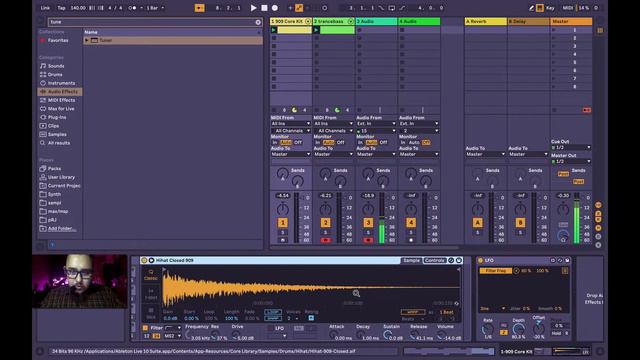Start playback with the Play button

[x=253, y=8]
